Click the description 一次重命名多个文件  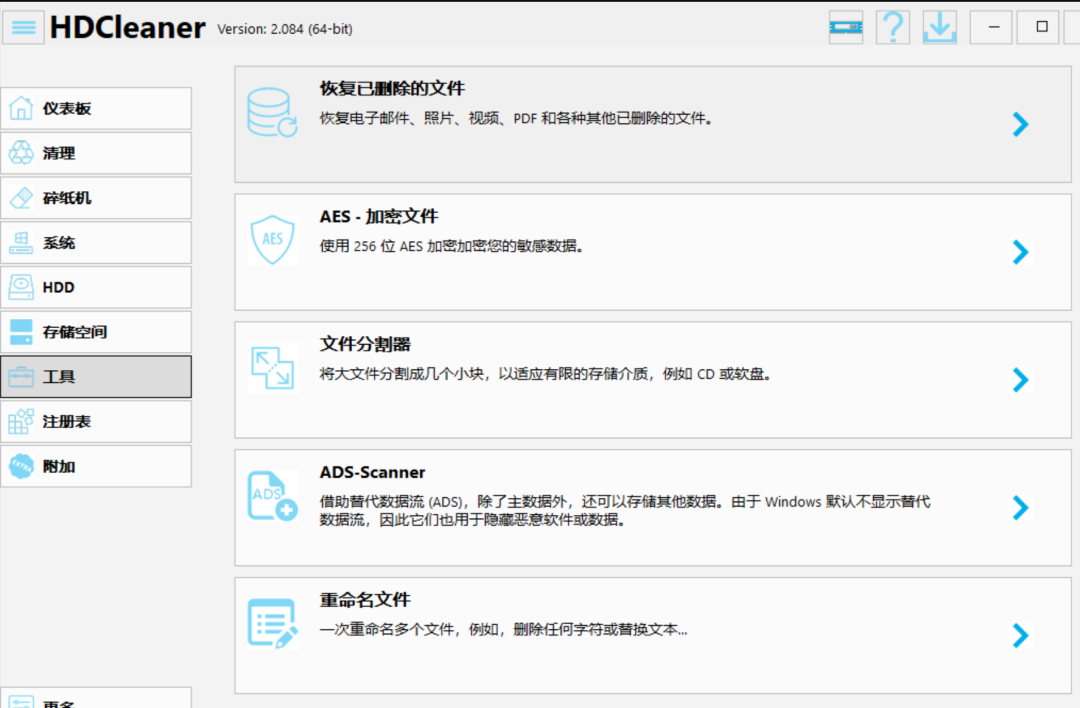[503, 629]
